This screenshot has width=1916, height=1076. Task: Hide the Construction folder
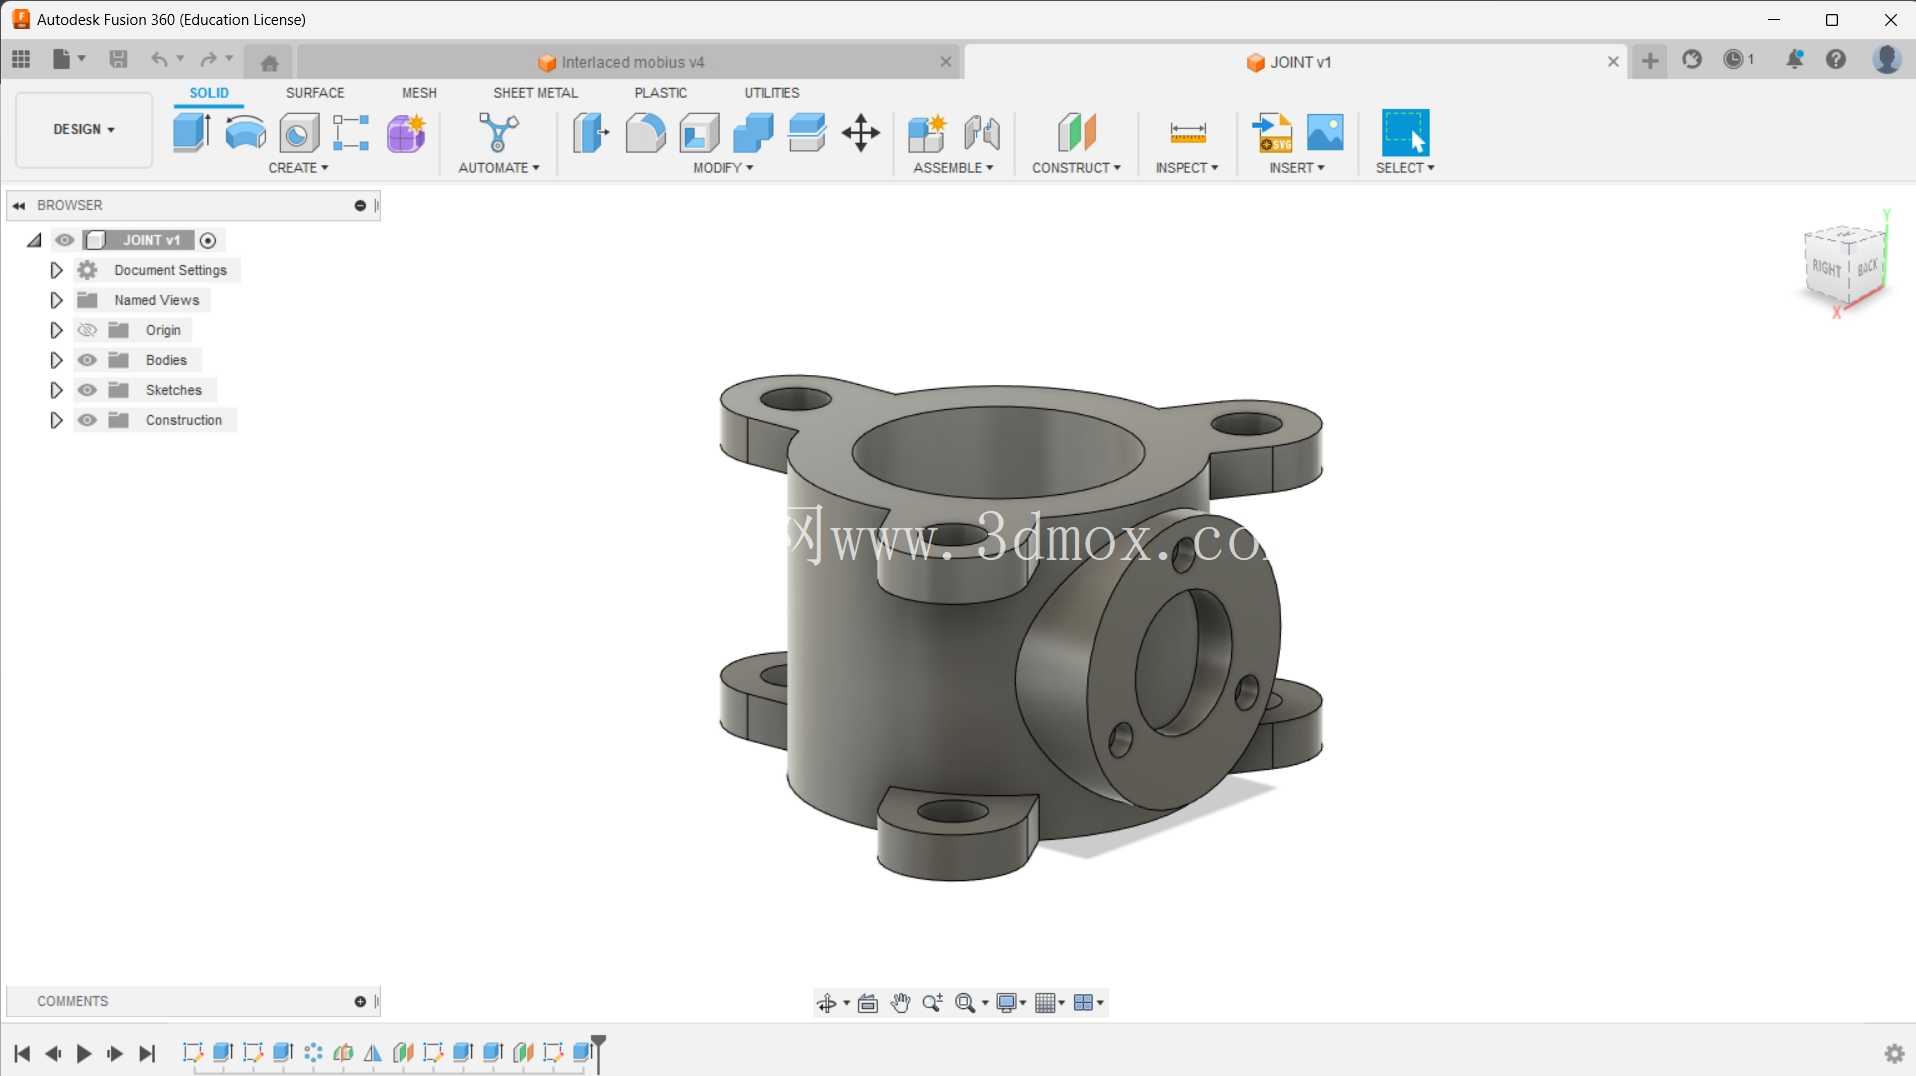tap(87, 420)
